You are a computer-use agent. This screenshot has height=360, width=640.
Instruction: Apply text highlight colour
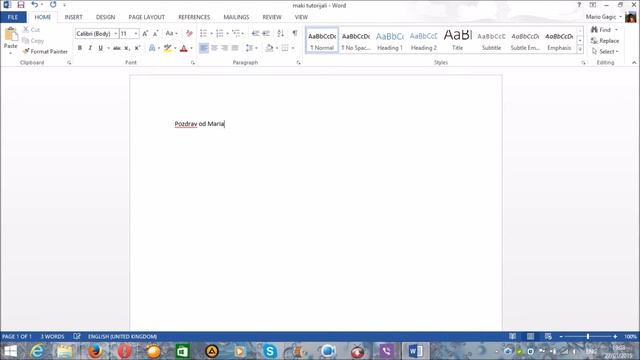click(x=167, y=48)
